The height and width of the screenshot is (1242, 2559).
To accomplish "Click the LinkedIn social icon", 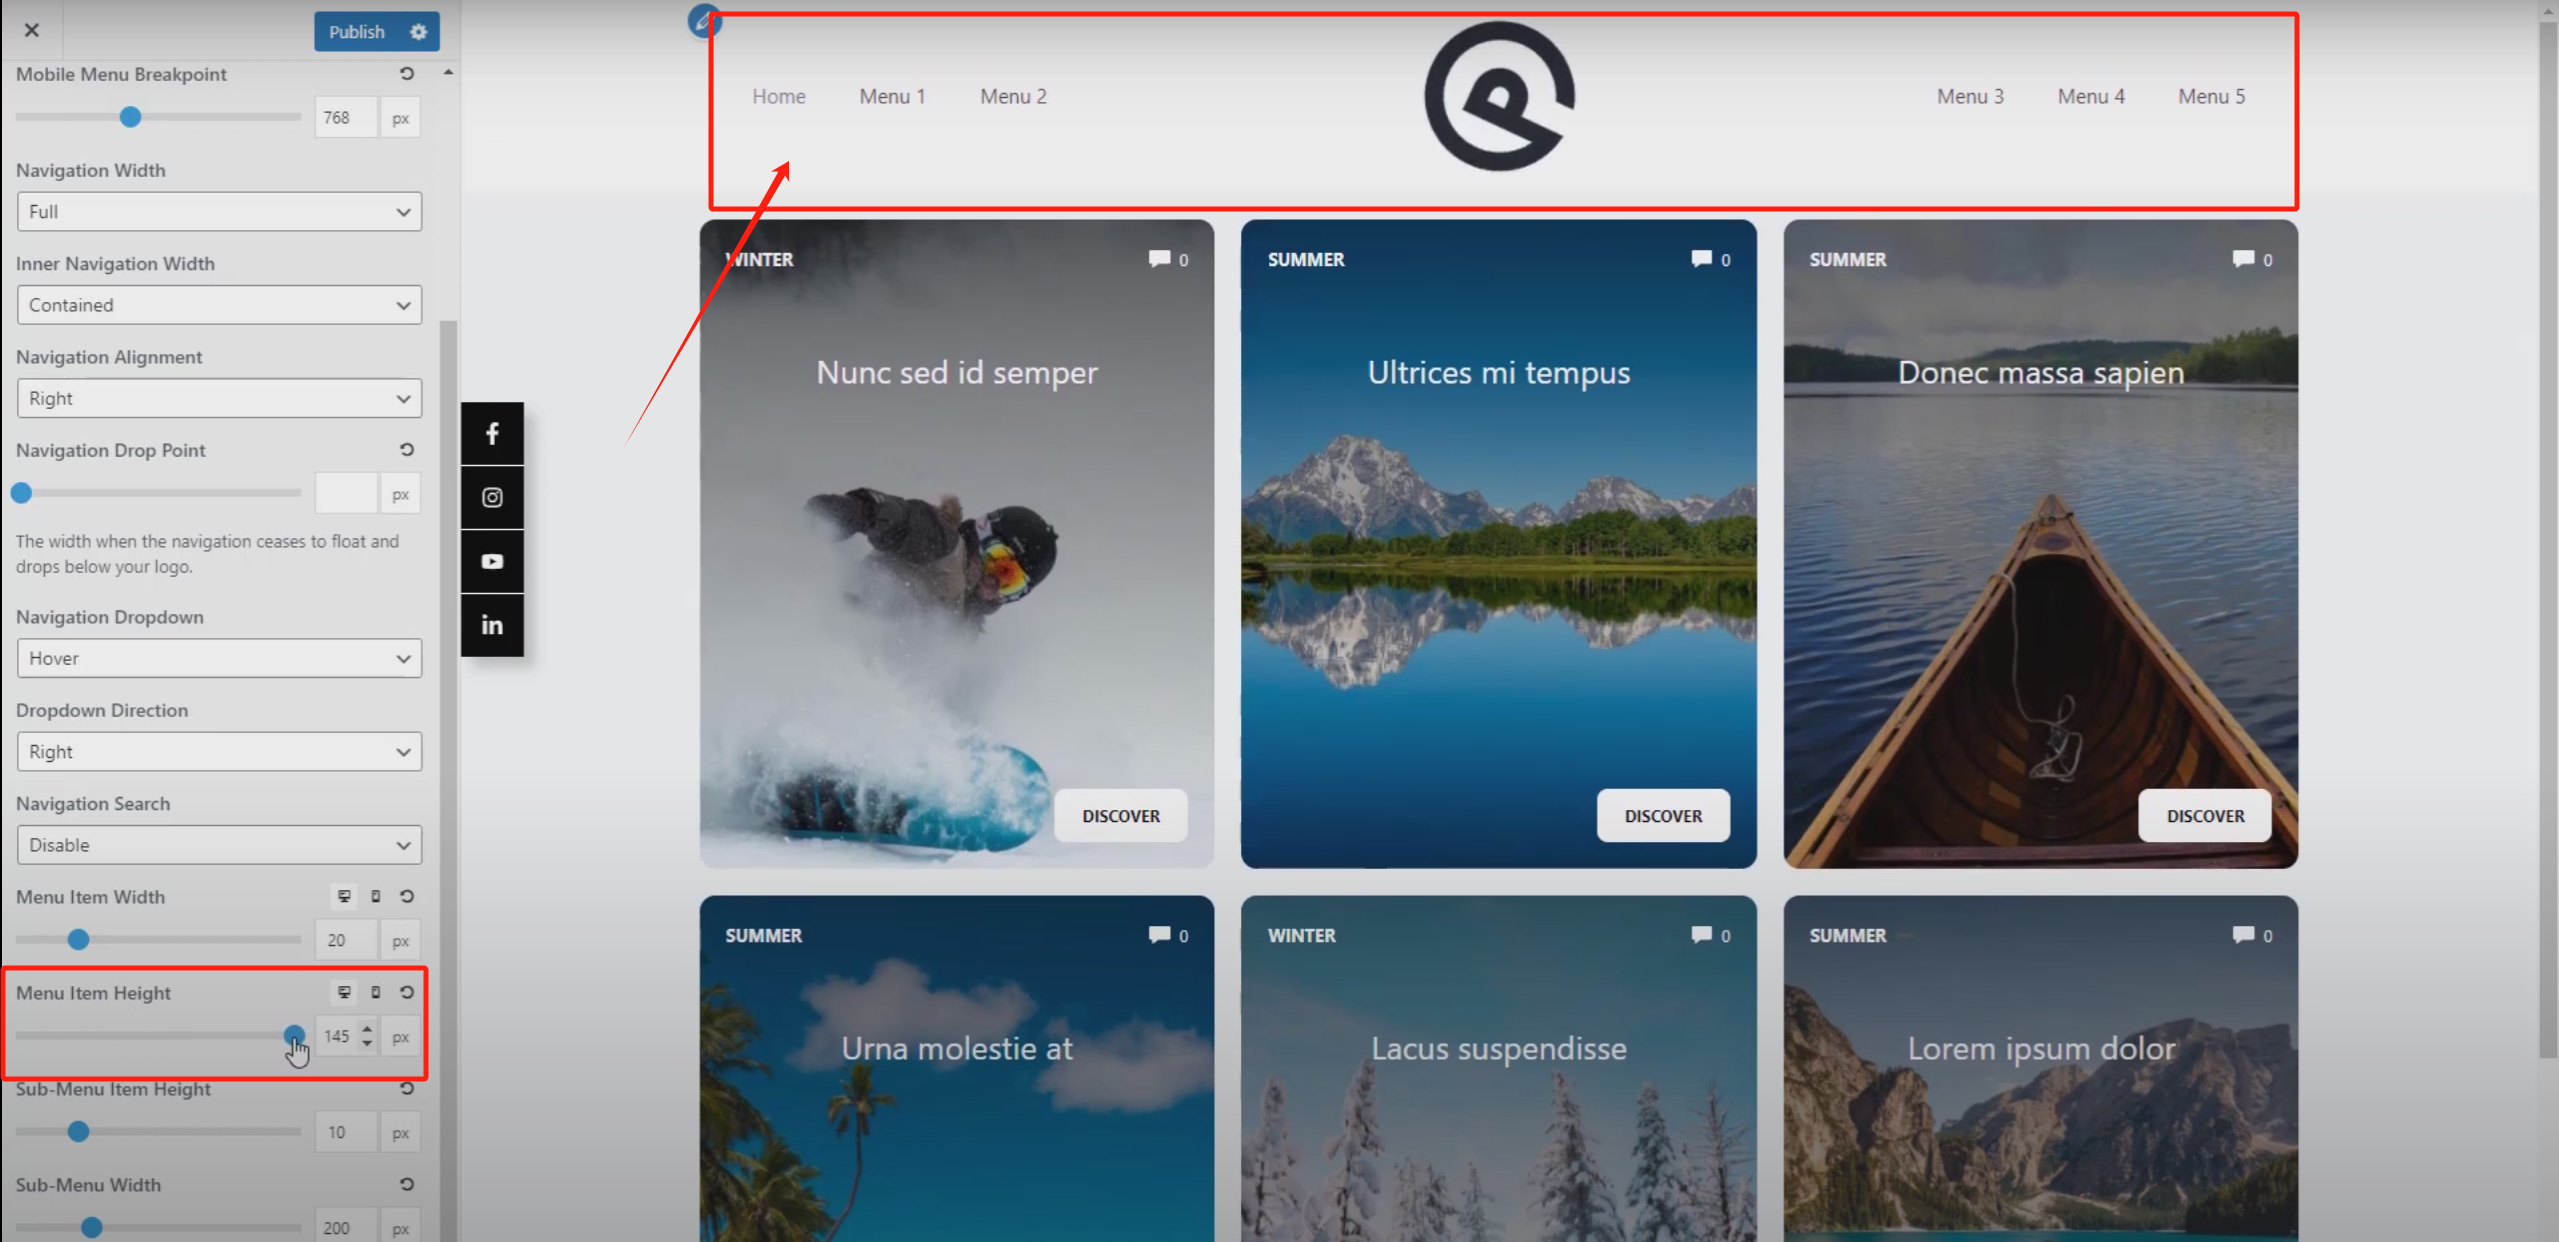I will pyautogui.click(x=492, y=626).
